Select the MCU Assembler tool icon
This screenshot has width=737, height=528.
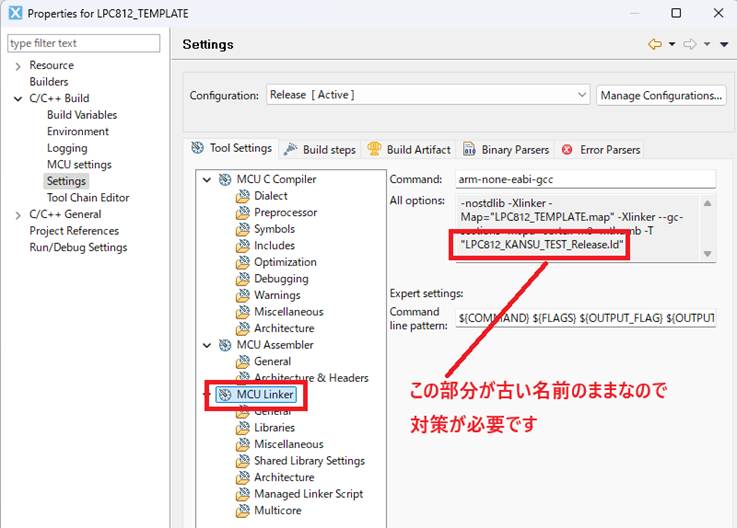click(x=224, y=345)
